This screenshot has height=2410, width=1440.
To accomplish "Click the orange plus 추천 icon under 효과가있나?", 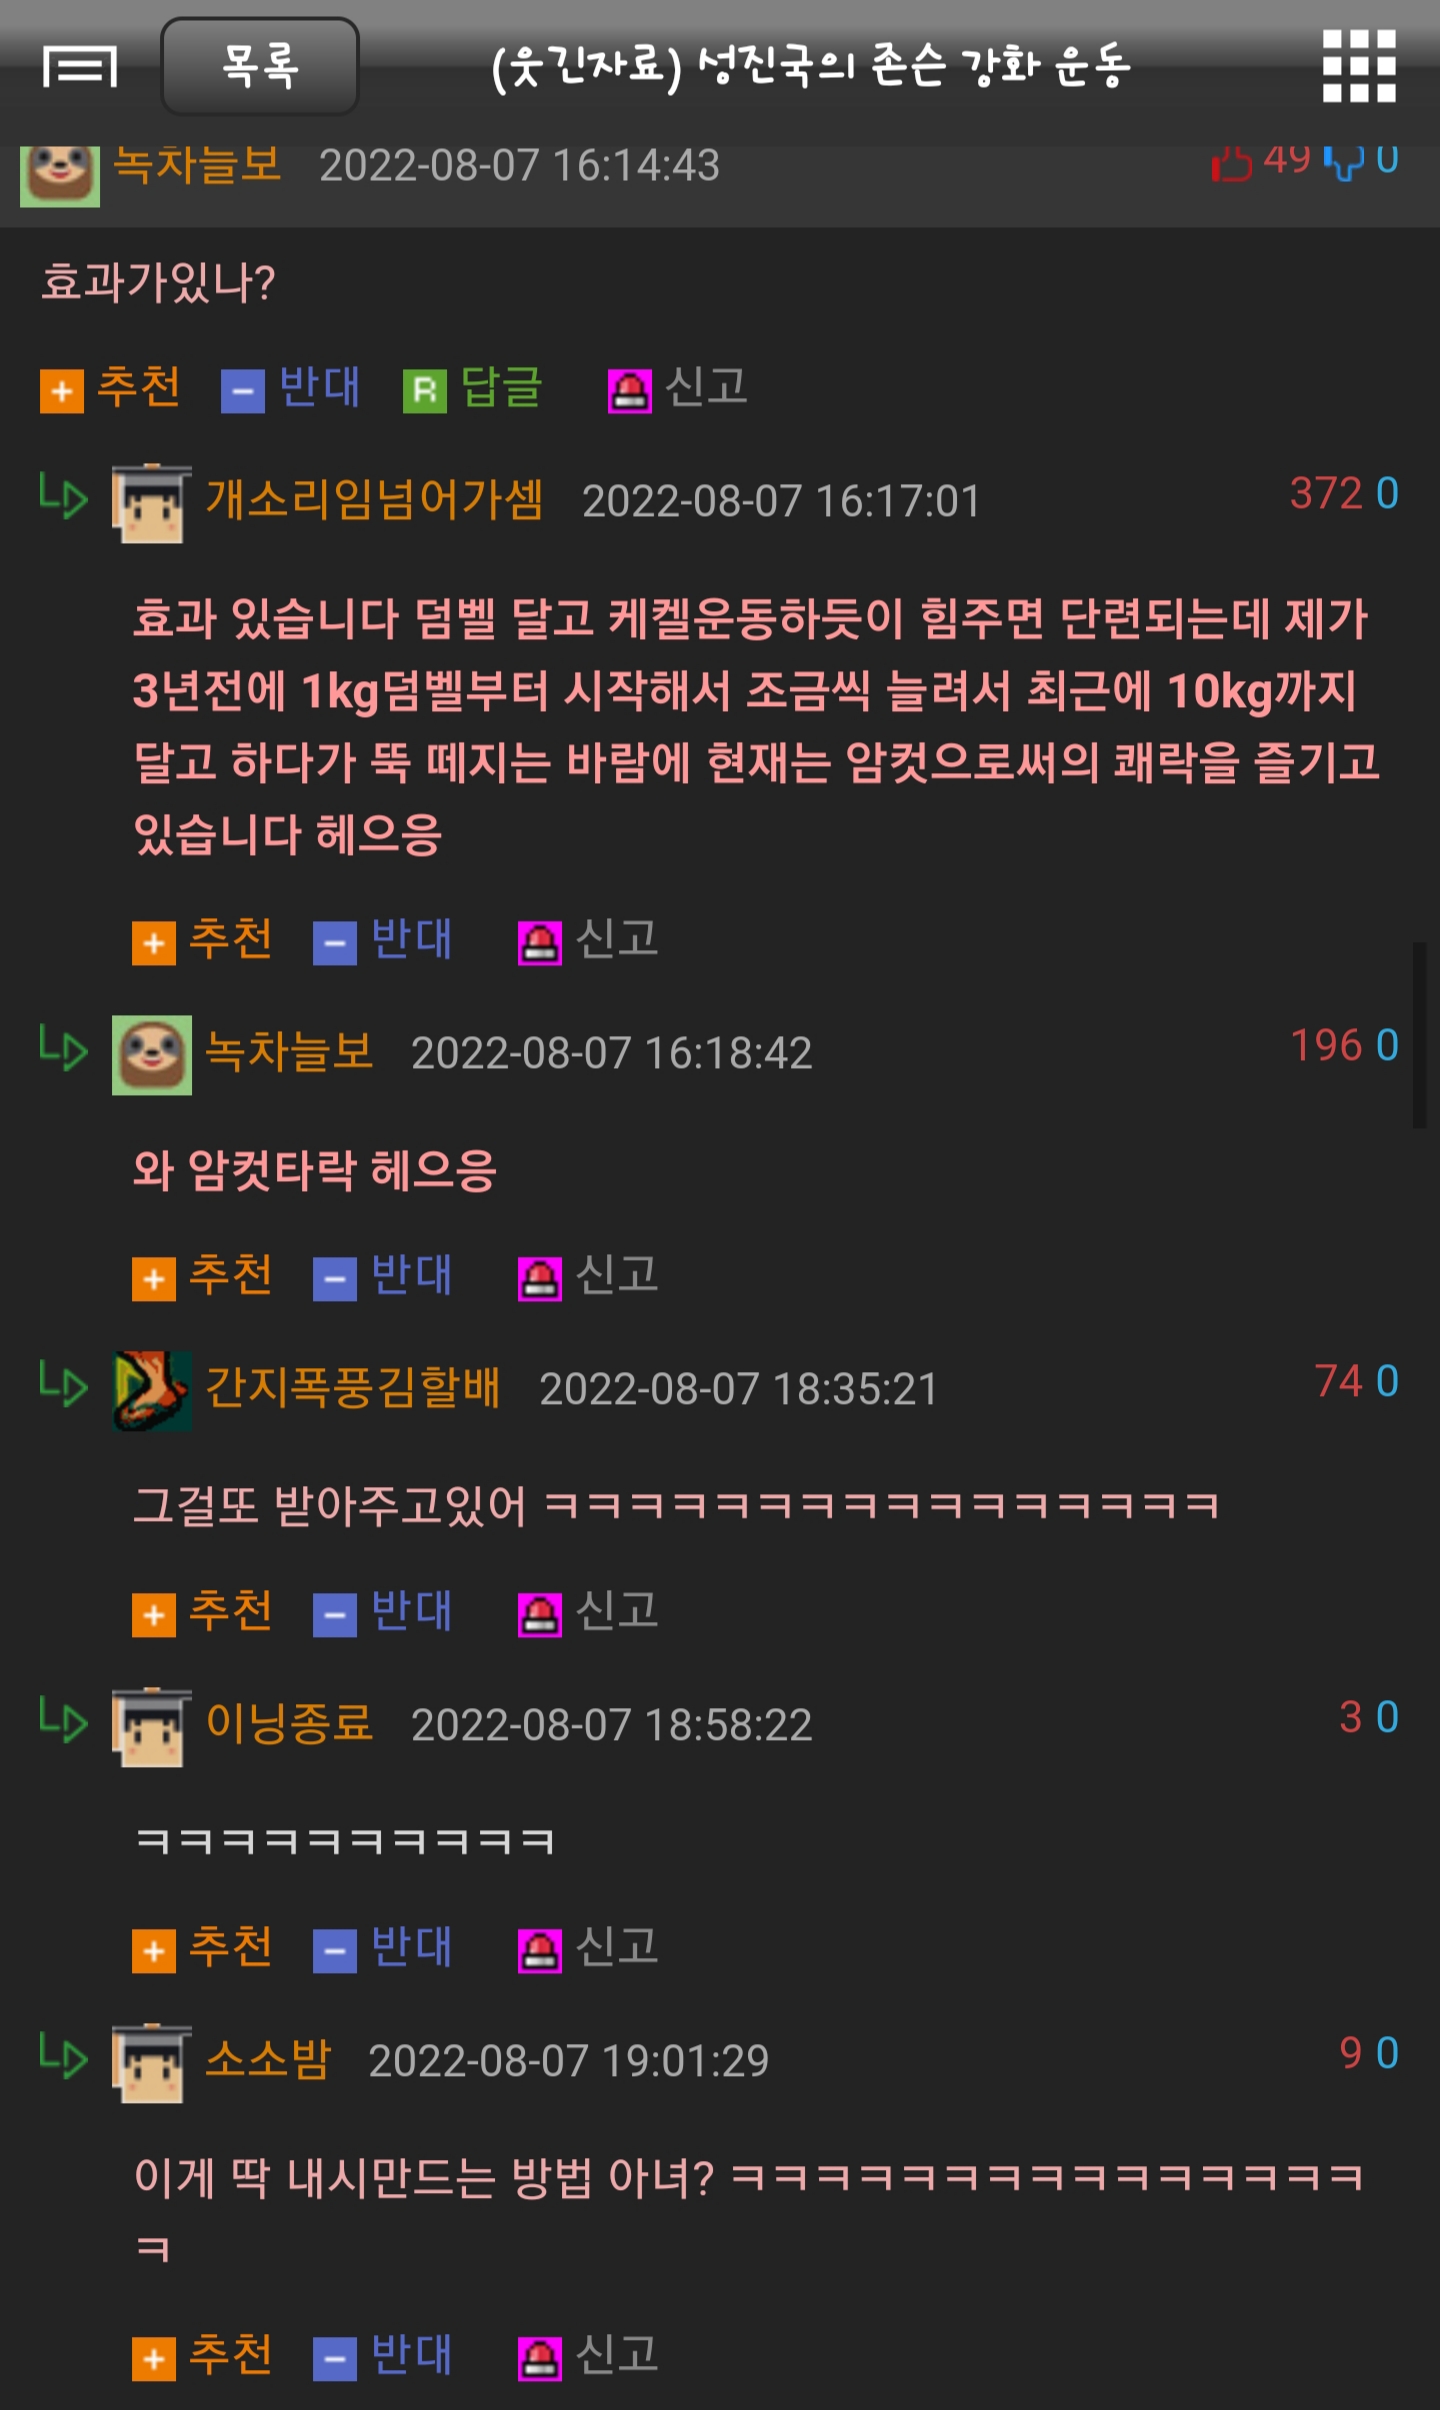I will [x=61, y=391].
